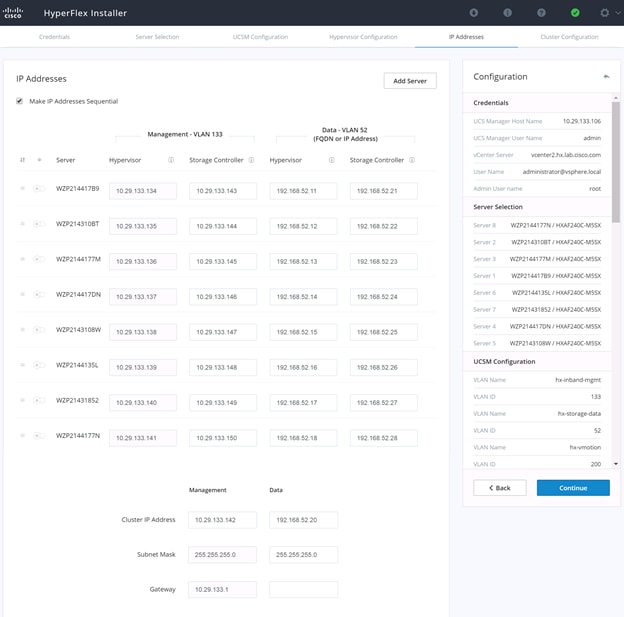Edit management Gateway field 10.29.133.1
Screen dimensions: 624x617
click(x=222, y=590)
